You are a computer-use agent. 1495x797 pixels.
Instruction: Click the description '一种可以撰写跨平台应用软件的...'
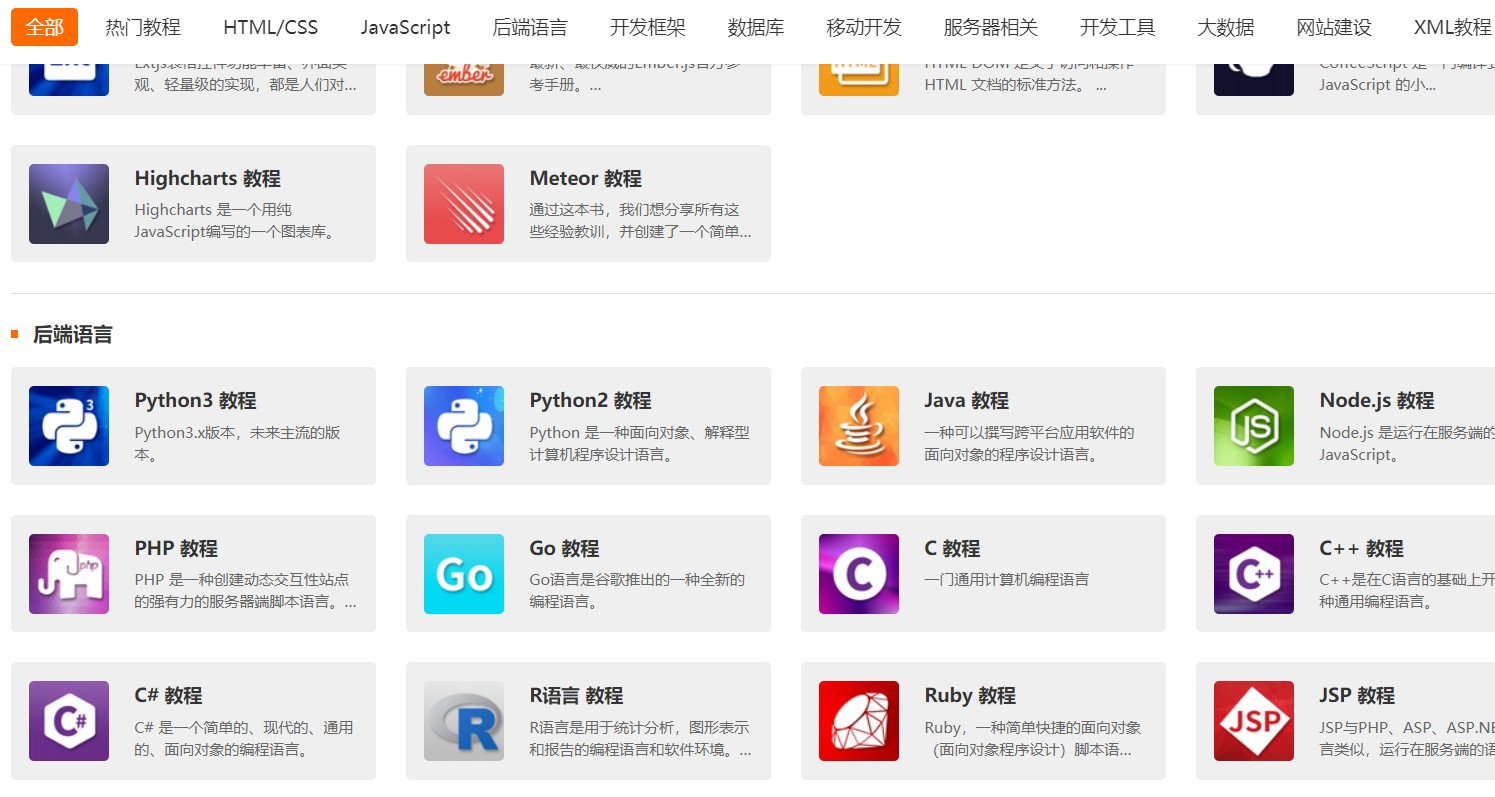[x=1030, y=444]
